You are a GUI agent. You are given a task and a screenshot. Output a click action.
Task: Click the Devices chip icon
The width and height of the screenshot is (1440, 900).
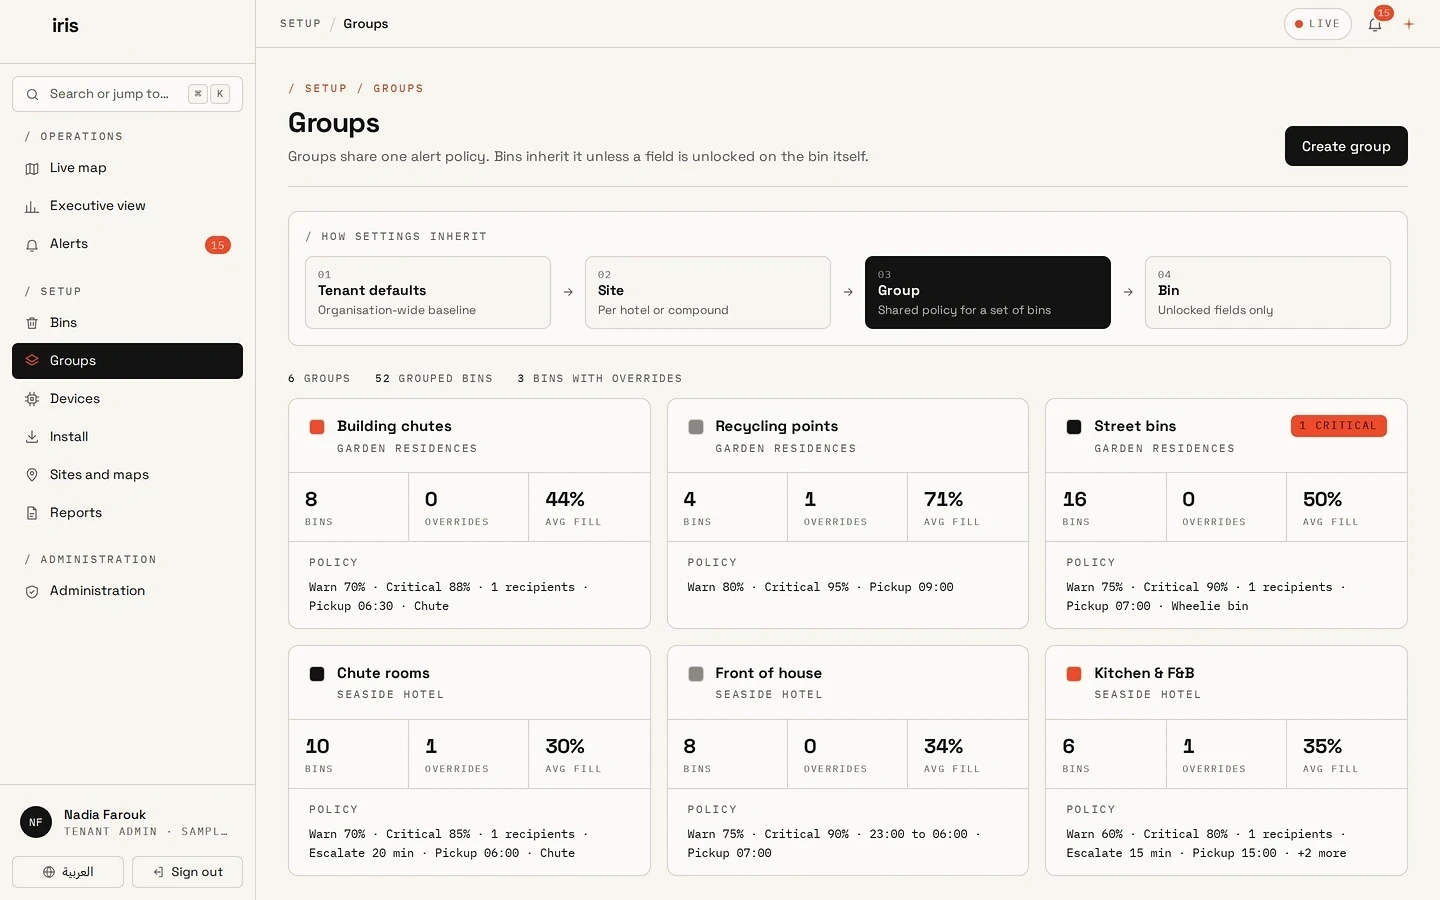click(32, 399)
